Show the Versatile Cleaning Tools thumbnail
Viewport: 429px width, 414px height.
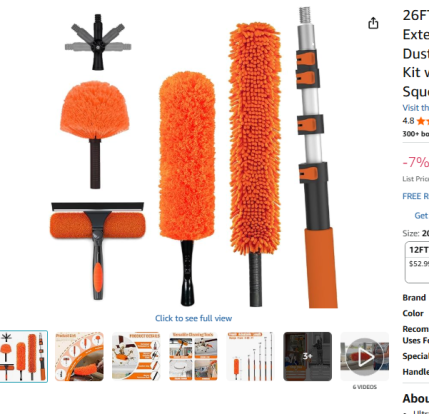tap(193, 356)
